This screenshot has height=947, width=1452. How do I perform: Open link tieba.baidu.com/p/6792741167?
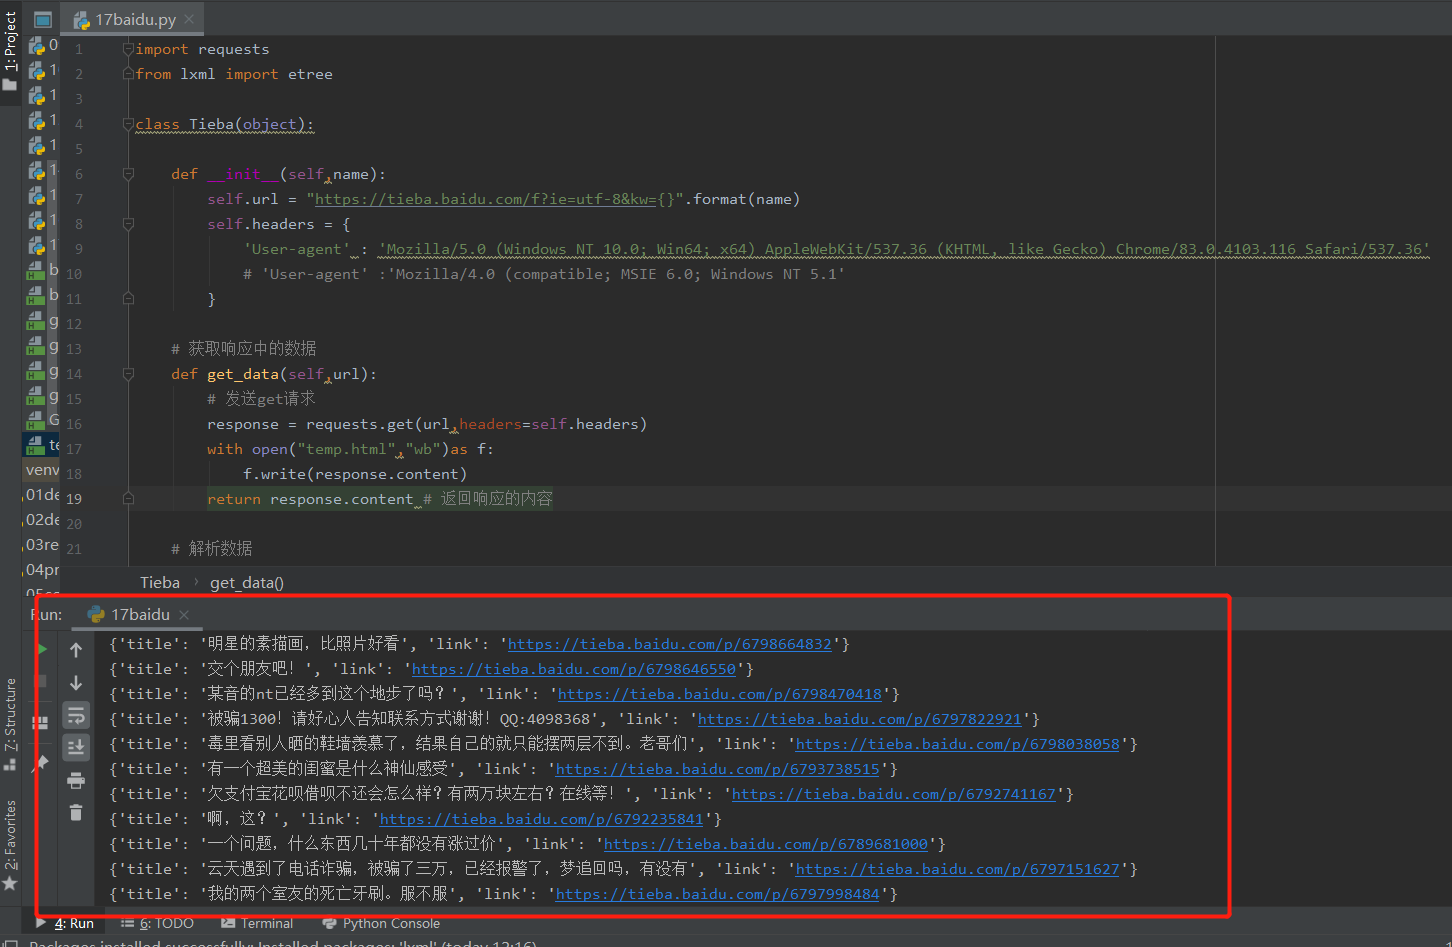(x=894, y=794)
